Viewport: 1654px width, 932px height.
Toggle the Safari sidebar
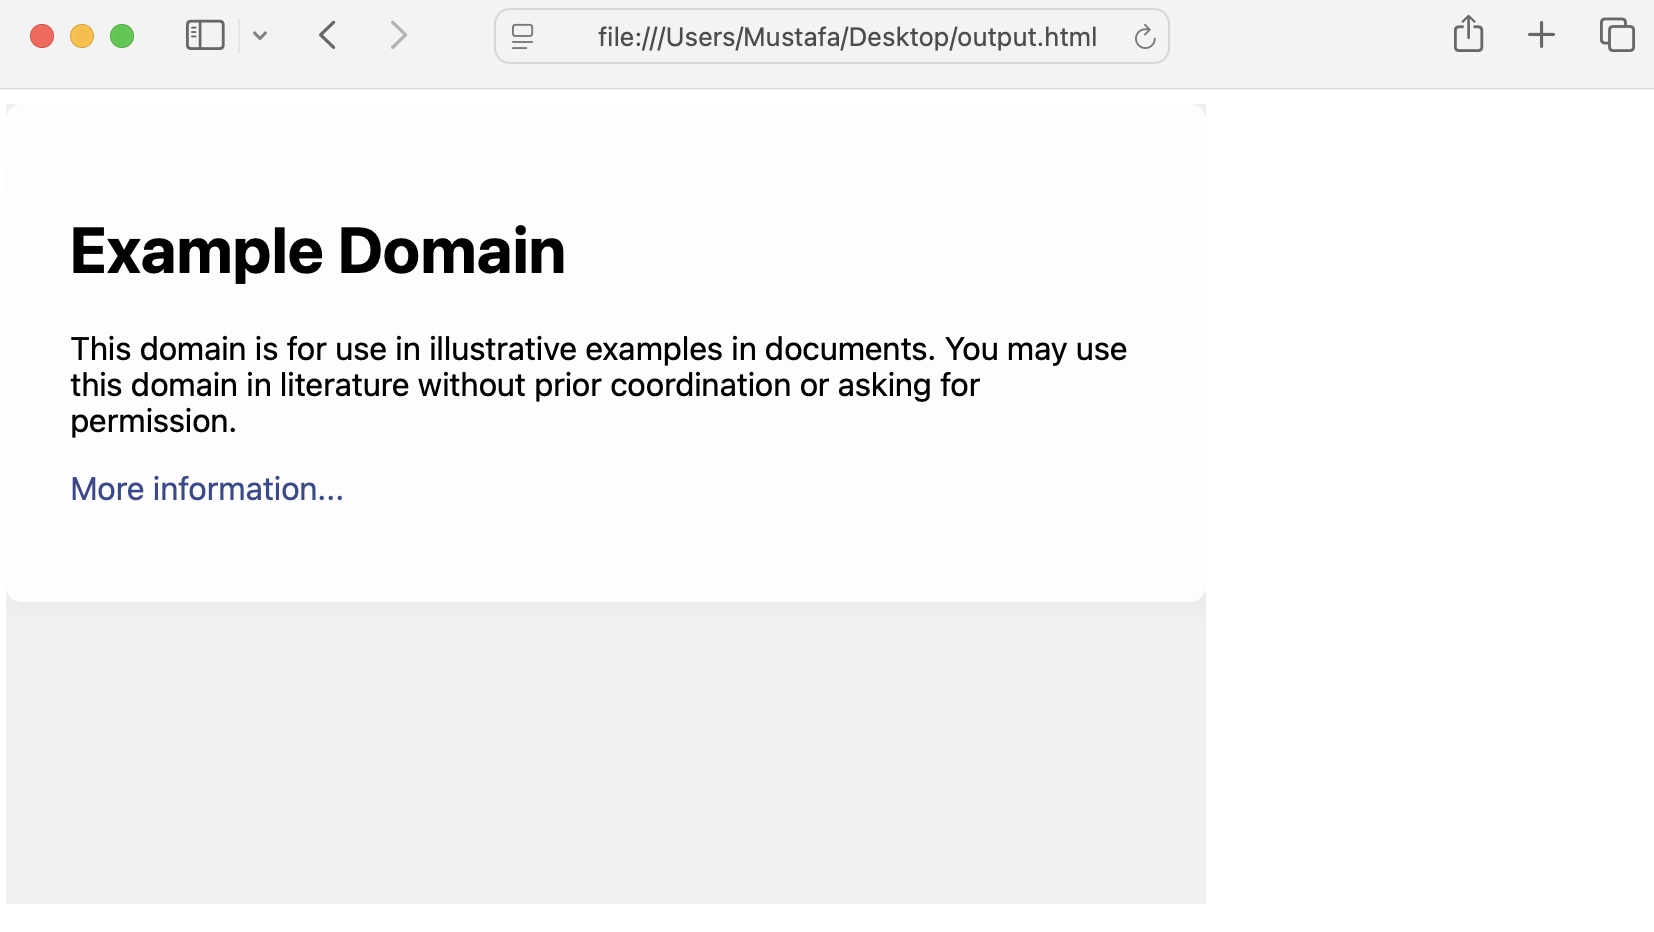pos(204,35)
